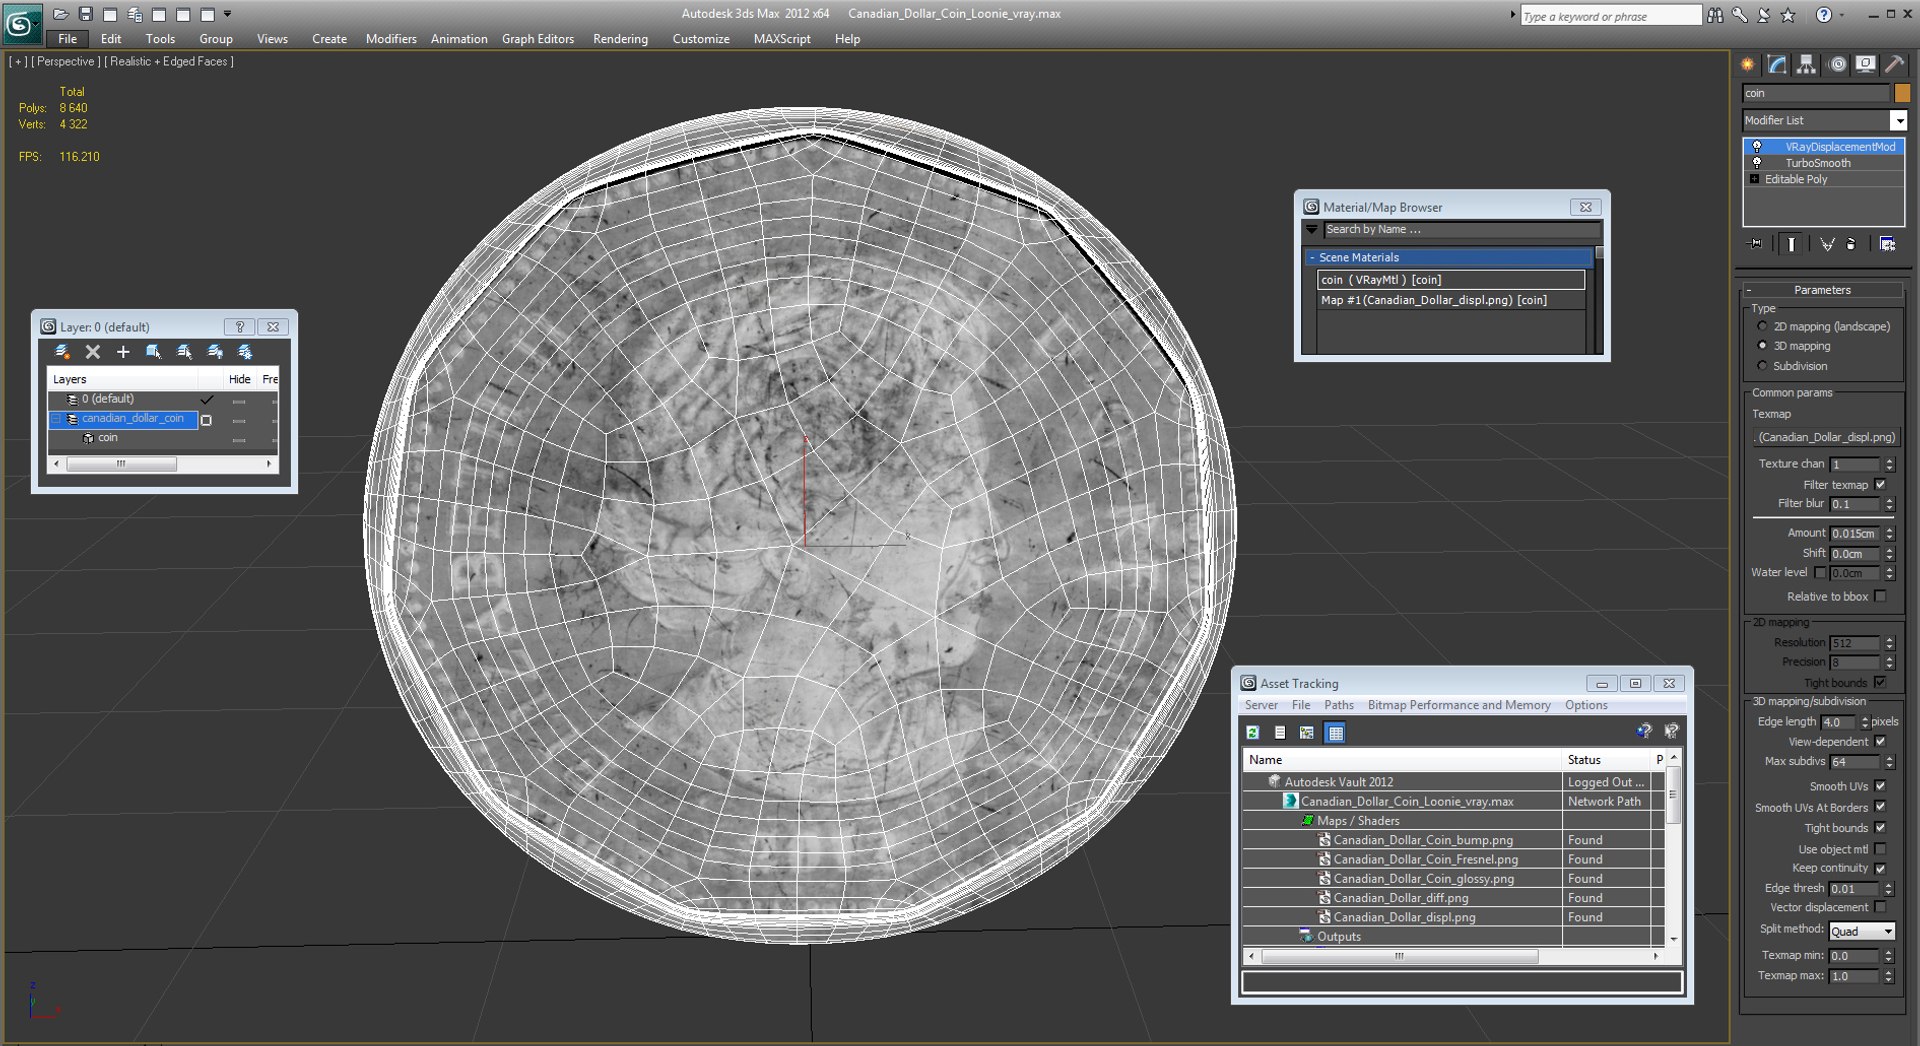The image size is (1920, 1046).
Task: Click Refresh icon in Asset Tracking
Action: [1252, 733]
